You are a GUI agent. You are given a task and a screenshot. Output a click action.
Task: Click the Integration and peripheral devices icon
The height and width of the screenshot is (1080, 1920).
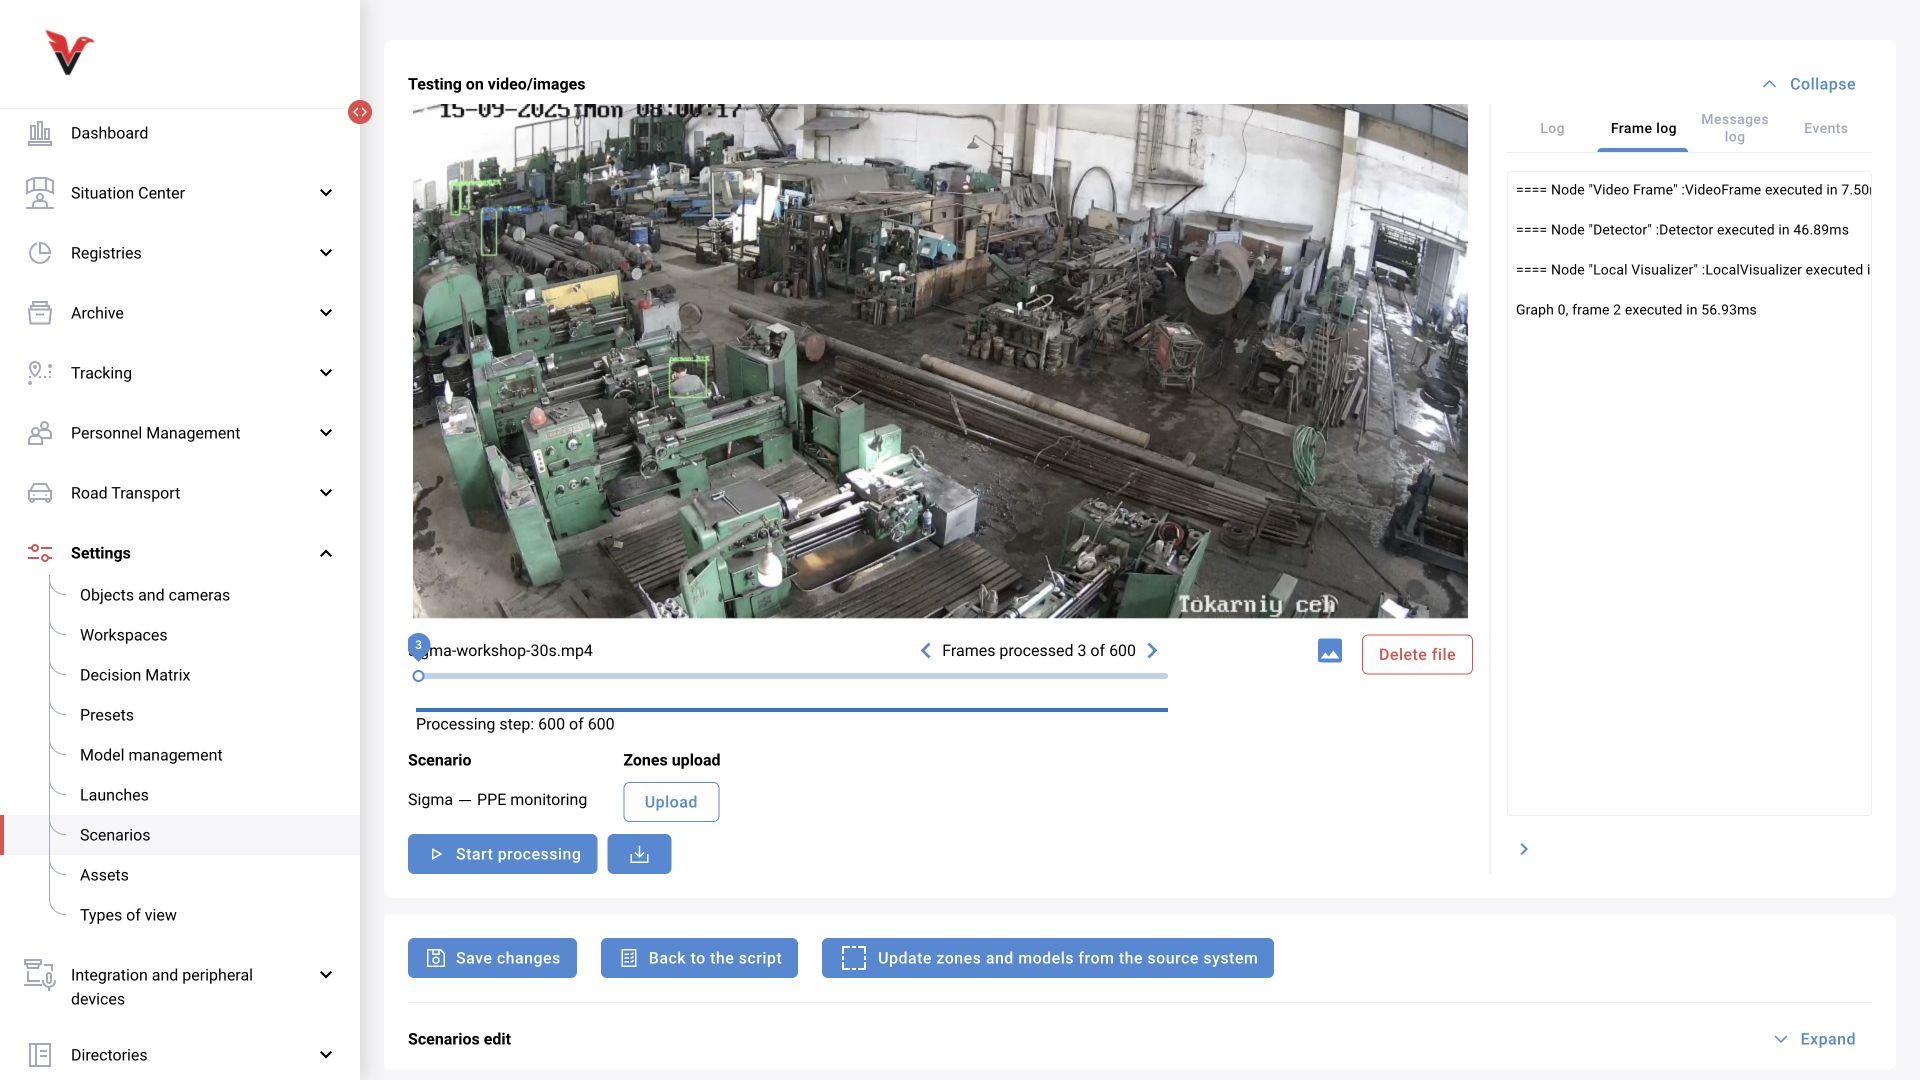(40, 975)
